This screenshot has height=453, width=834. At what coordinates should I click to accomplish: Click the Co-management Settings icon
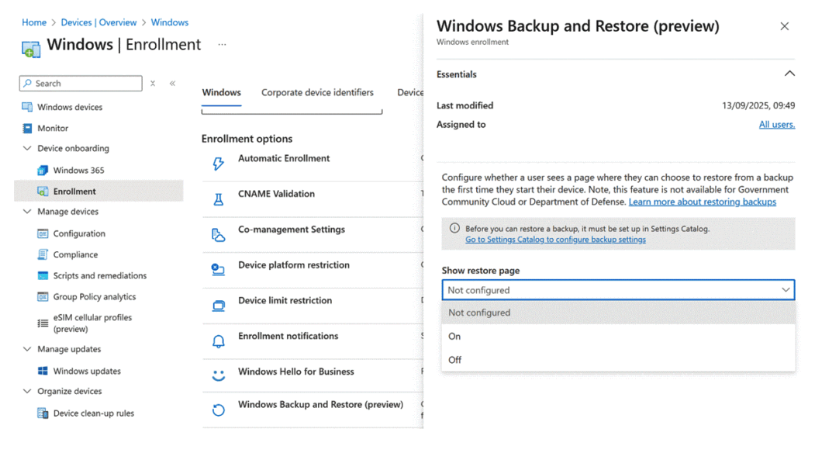(218, 235)
